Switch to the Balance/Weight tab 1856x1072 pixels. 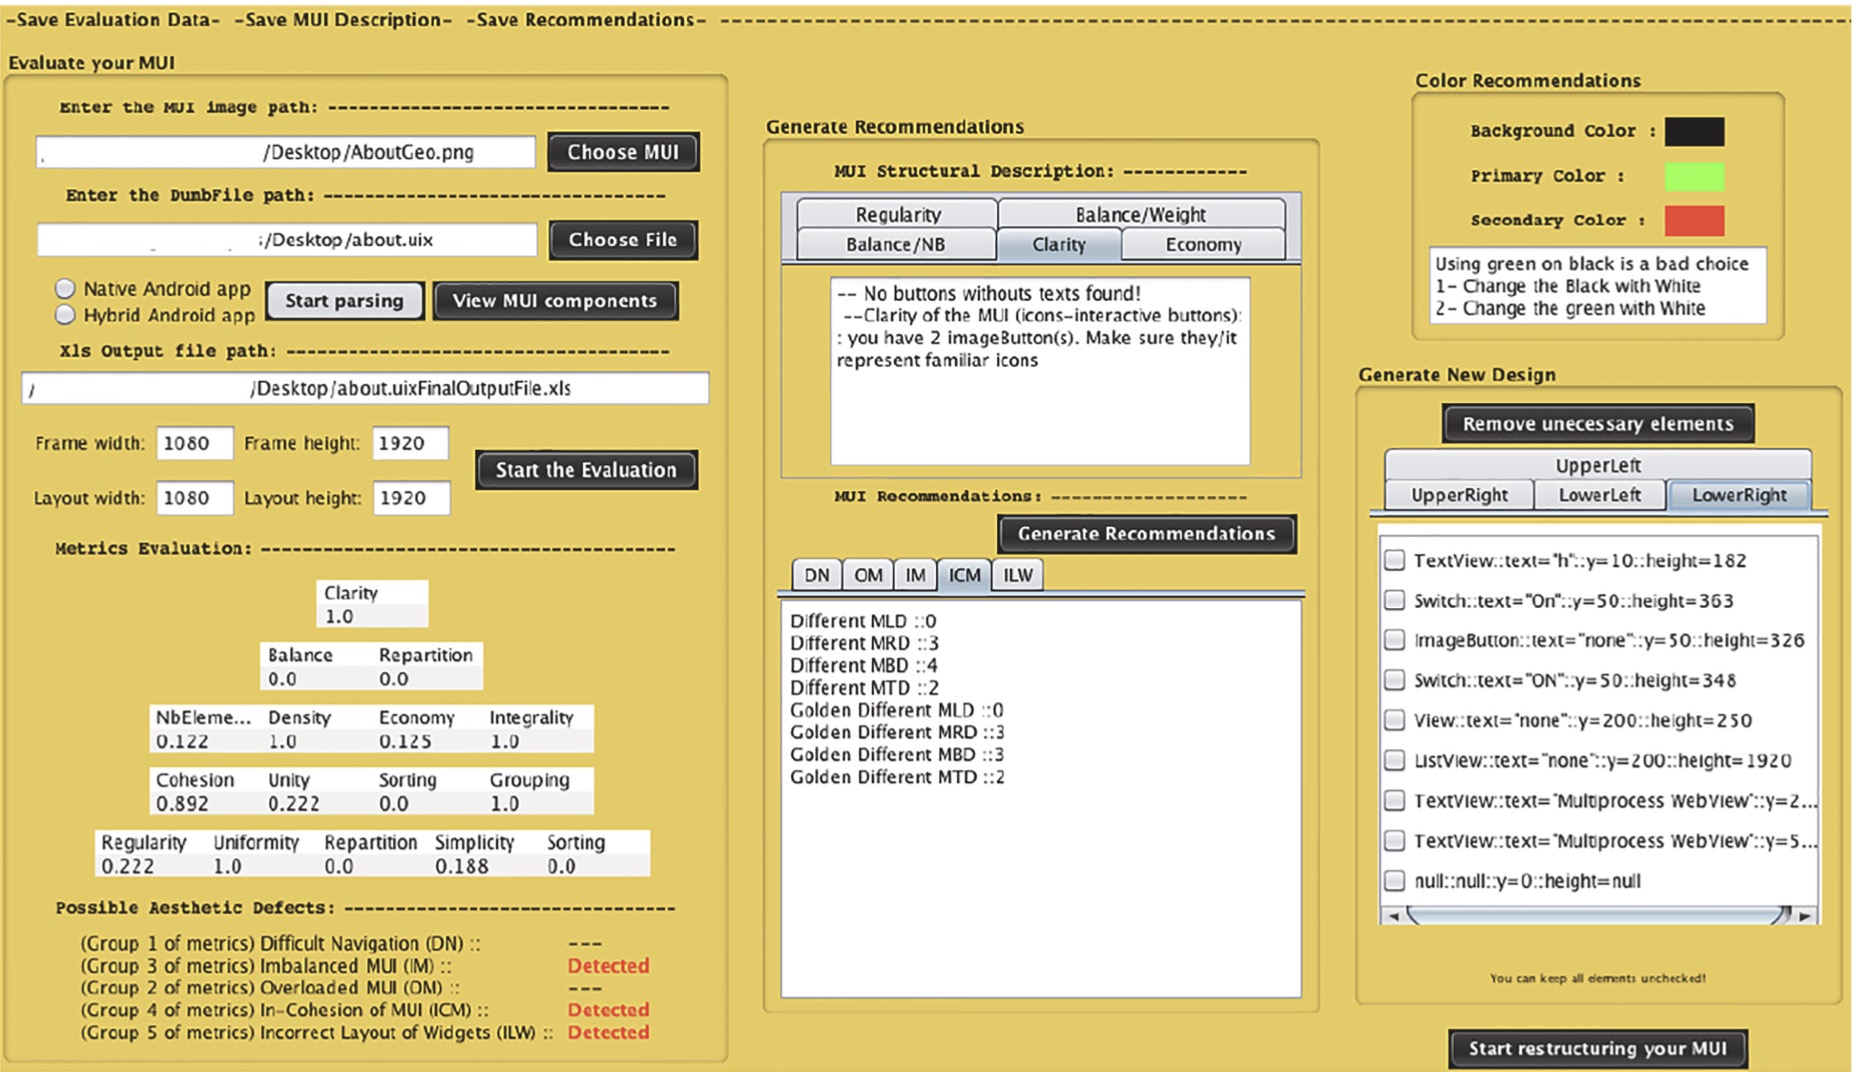tap(1141, 214)
